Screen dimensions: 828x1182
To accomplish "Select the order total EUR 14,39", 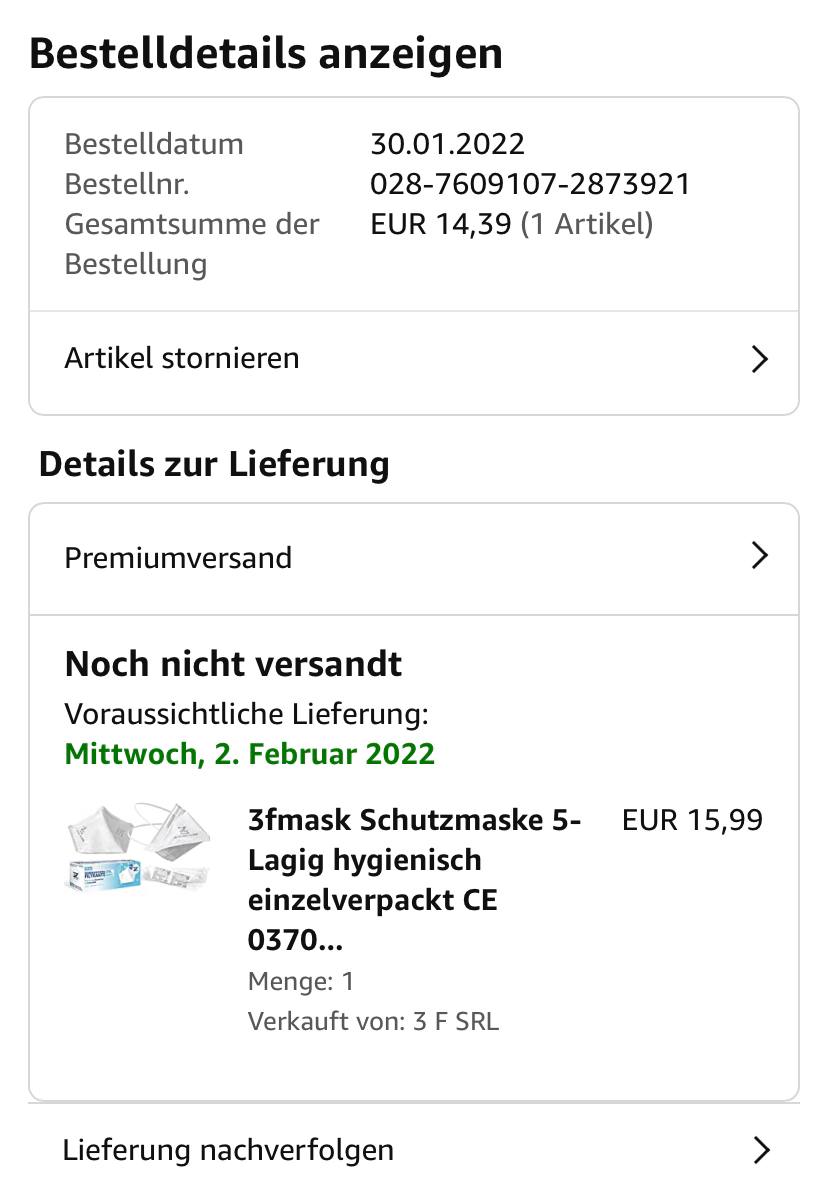I will (x=441, y=224).
